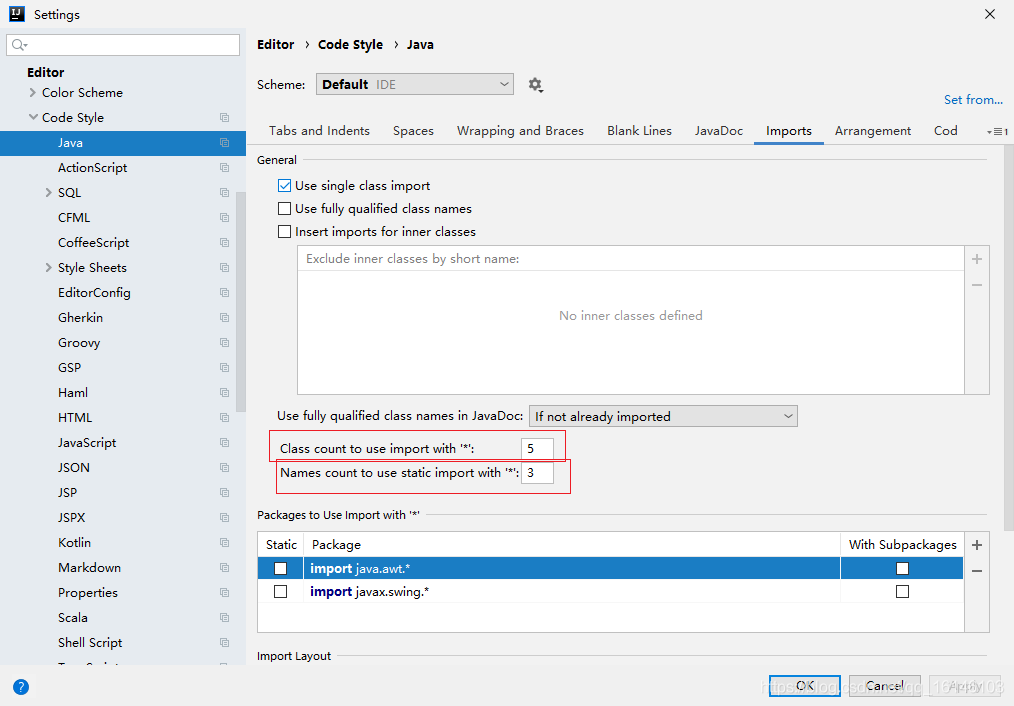This screenshot has width=1014, height=706.
Task: Show hidden tabs overflow list
Action: (997, 131)
